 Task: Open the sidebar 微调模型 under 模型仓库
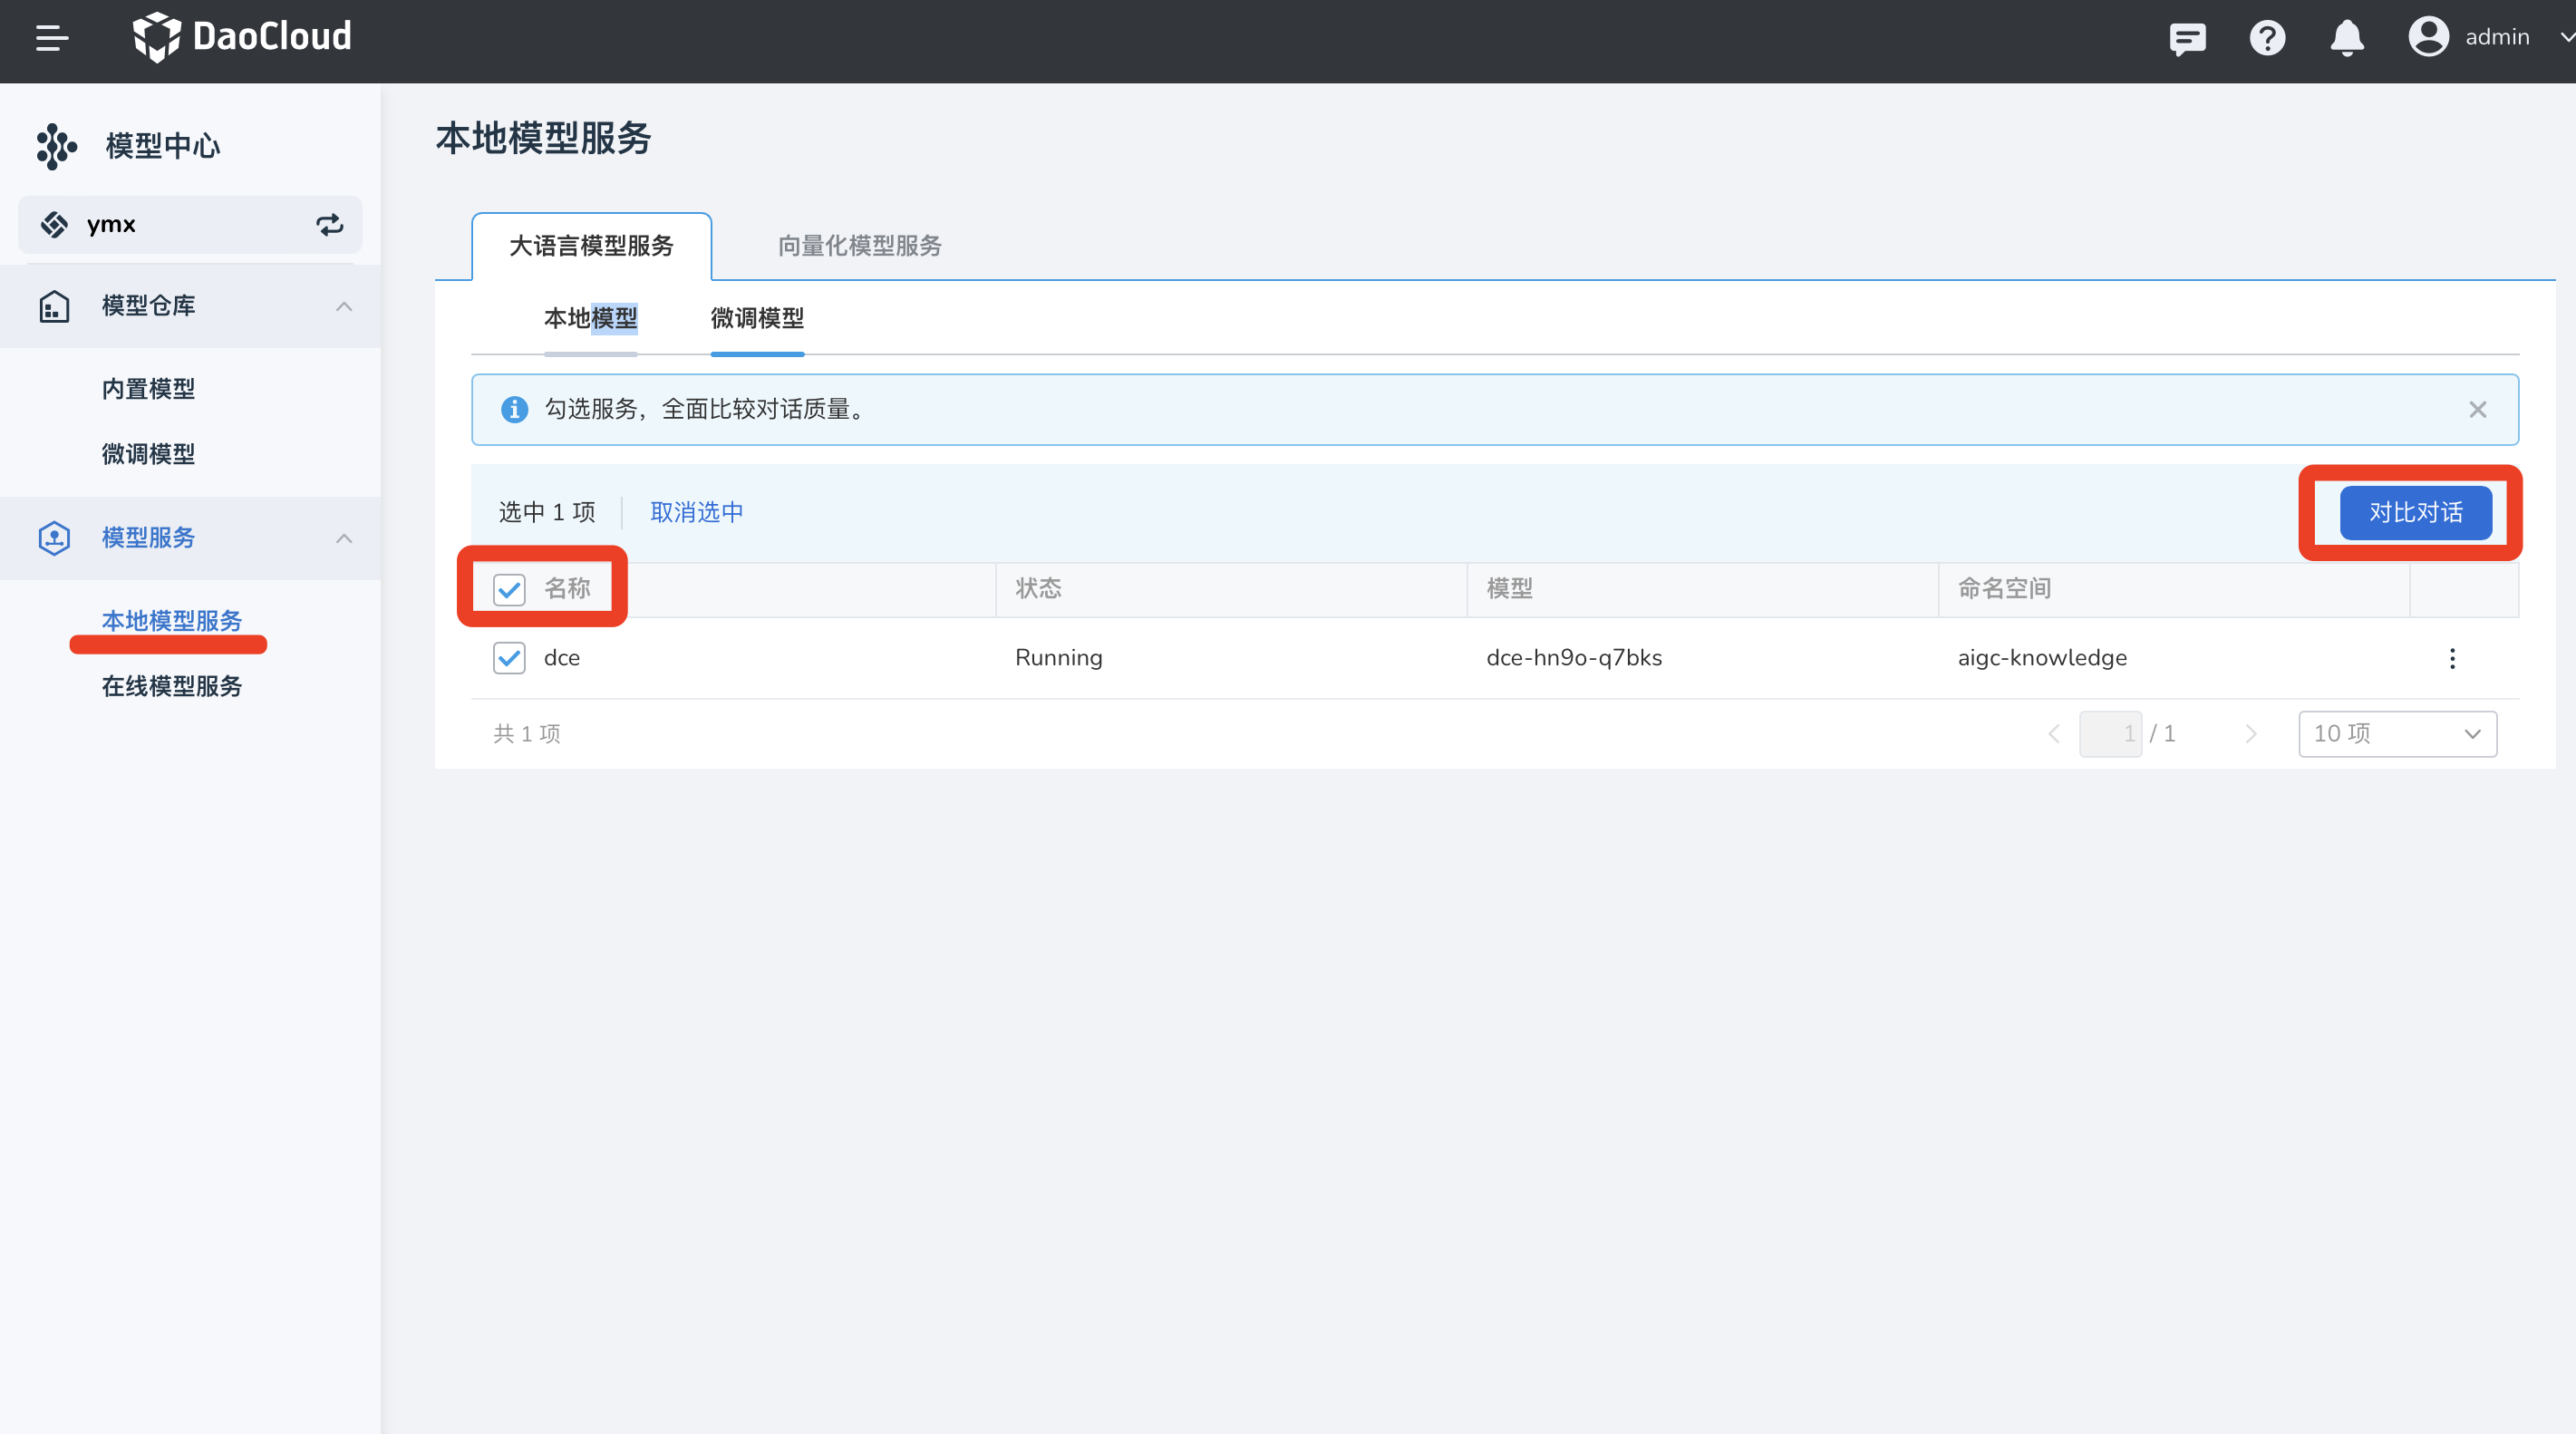point(148,454)
